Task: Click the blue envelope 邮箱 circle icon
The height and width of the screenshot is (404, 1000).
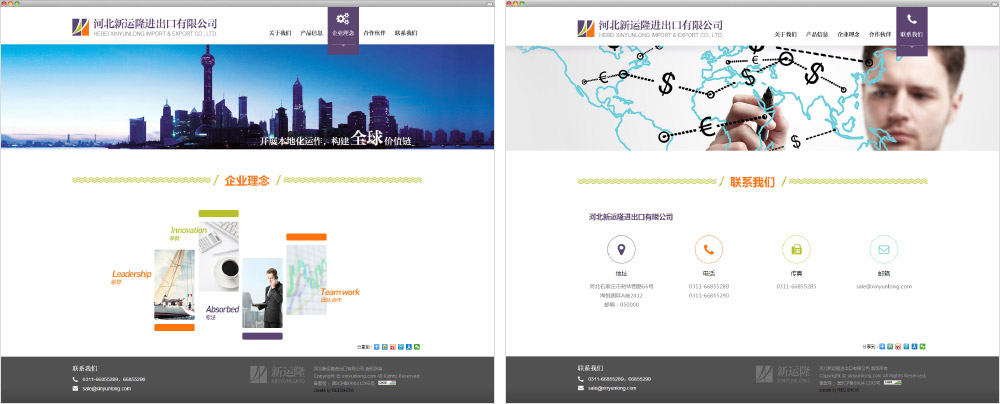Action: (883, 250)
